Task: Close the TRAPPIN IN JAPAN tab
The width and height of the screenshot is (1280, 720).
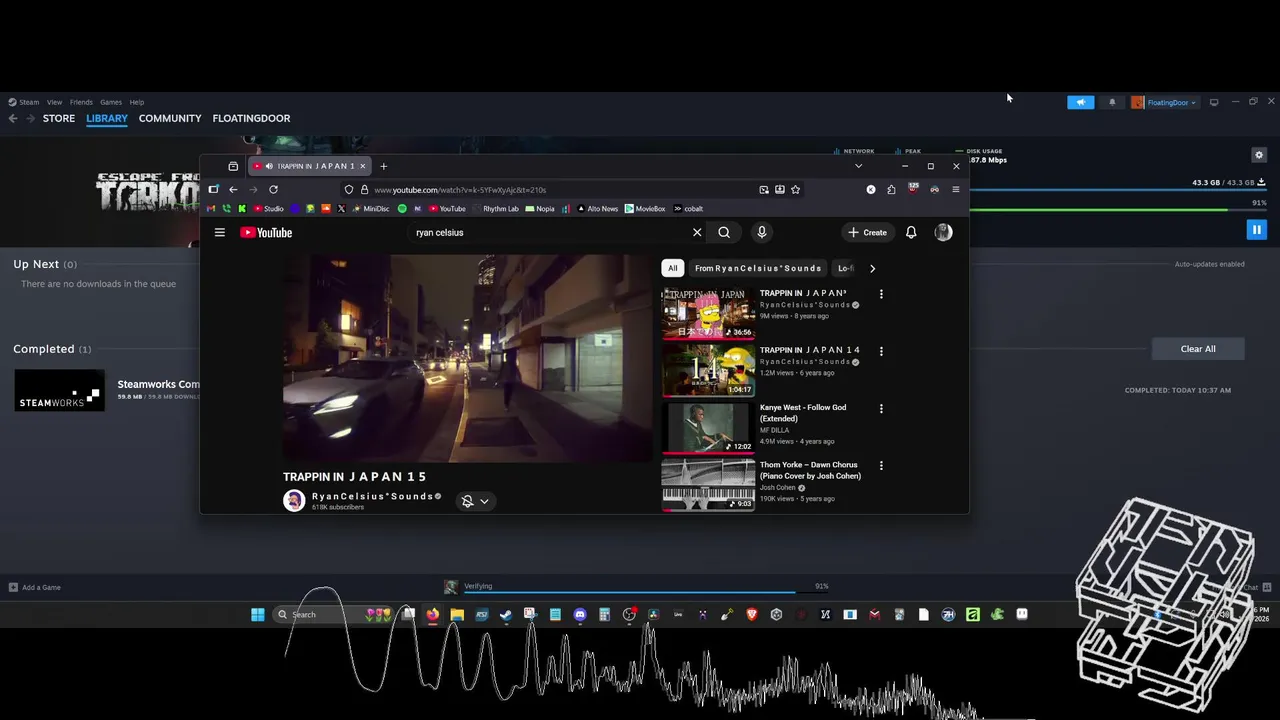Action: click(x=362, y=166)
